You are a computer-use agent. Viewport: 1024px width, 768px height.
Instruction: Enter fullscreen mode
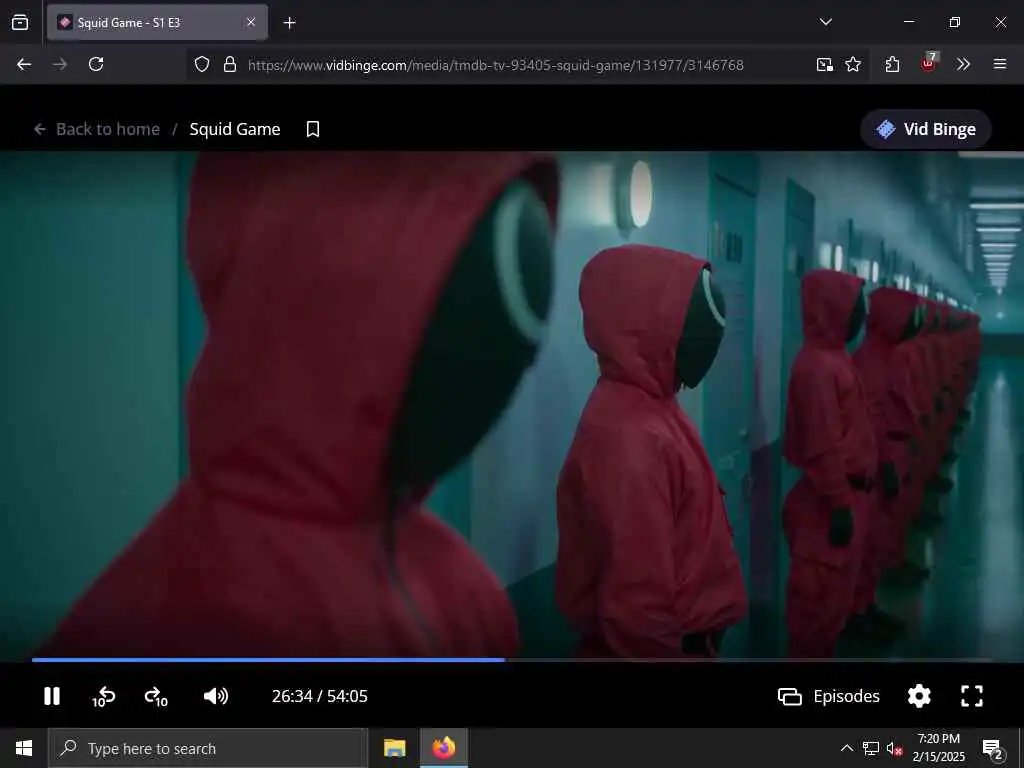pyautogui.click(x=972, y=696)
